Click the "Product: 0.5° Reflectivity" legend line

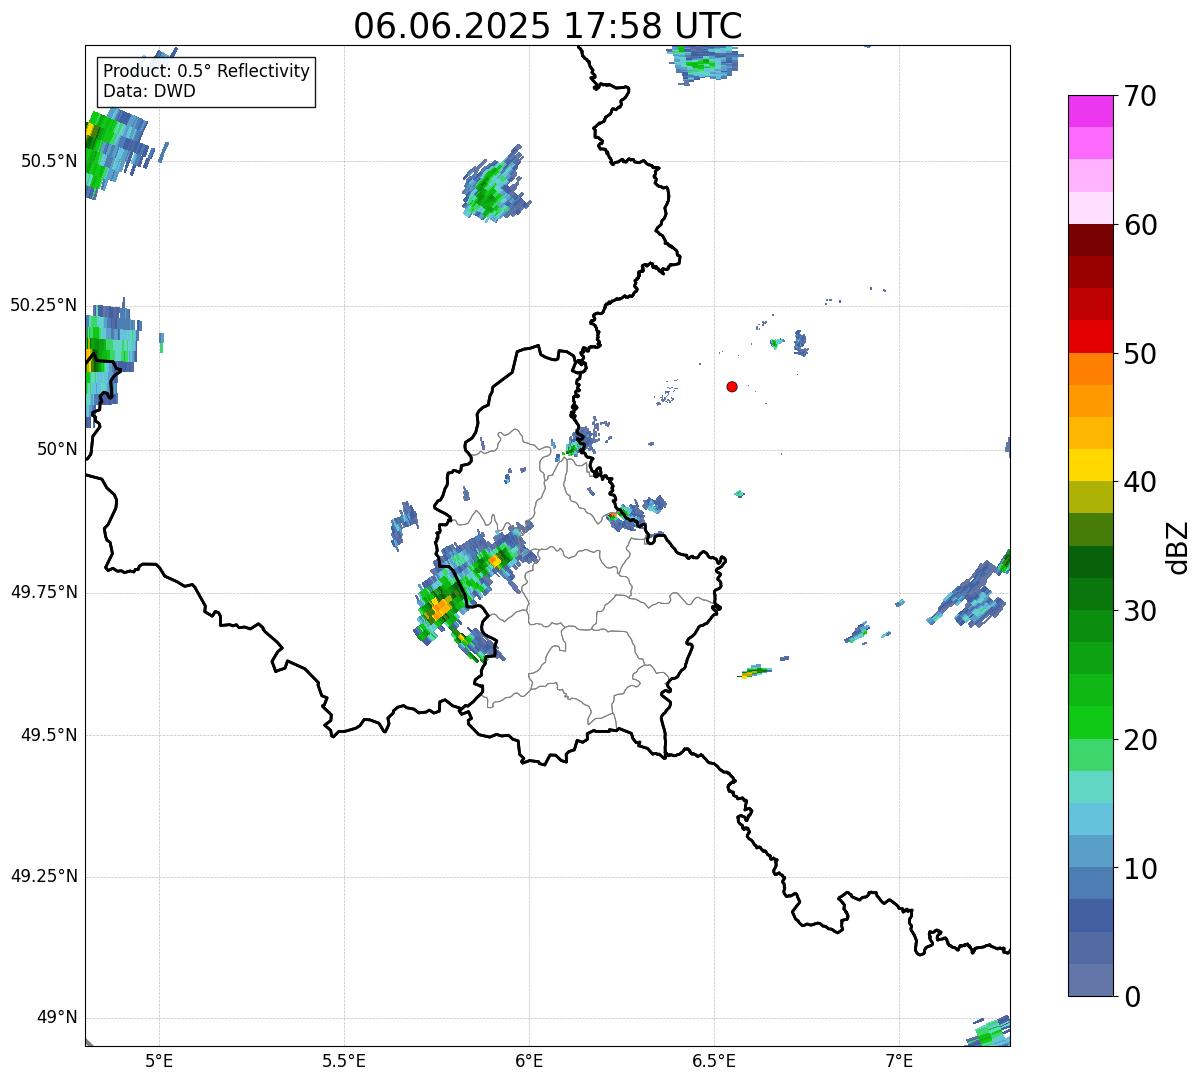point(206,71)
